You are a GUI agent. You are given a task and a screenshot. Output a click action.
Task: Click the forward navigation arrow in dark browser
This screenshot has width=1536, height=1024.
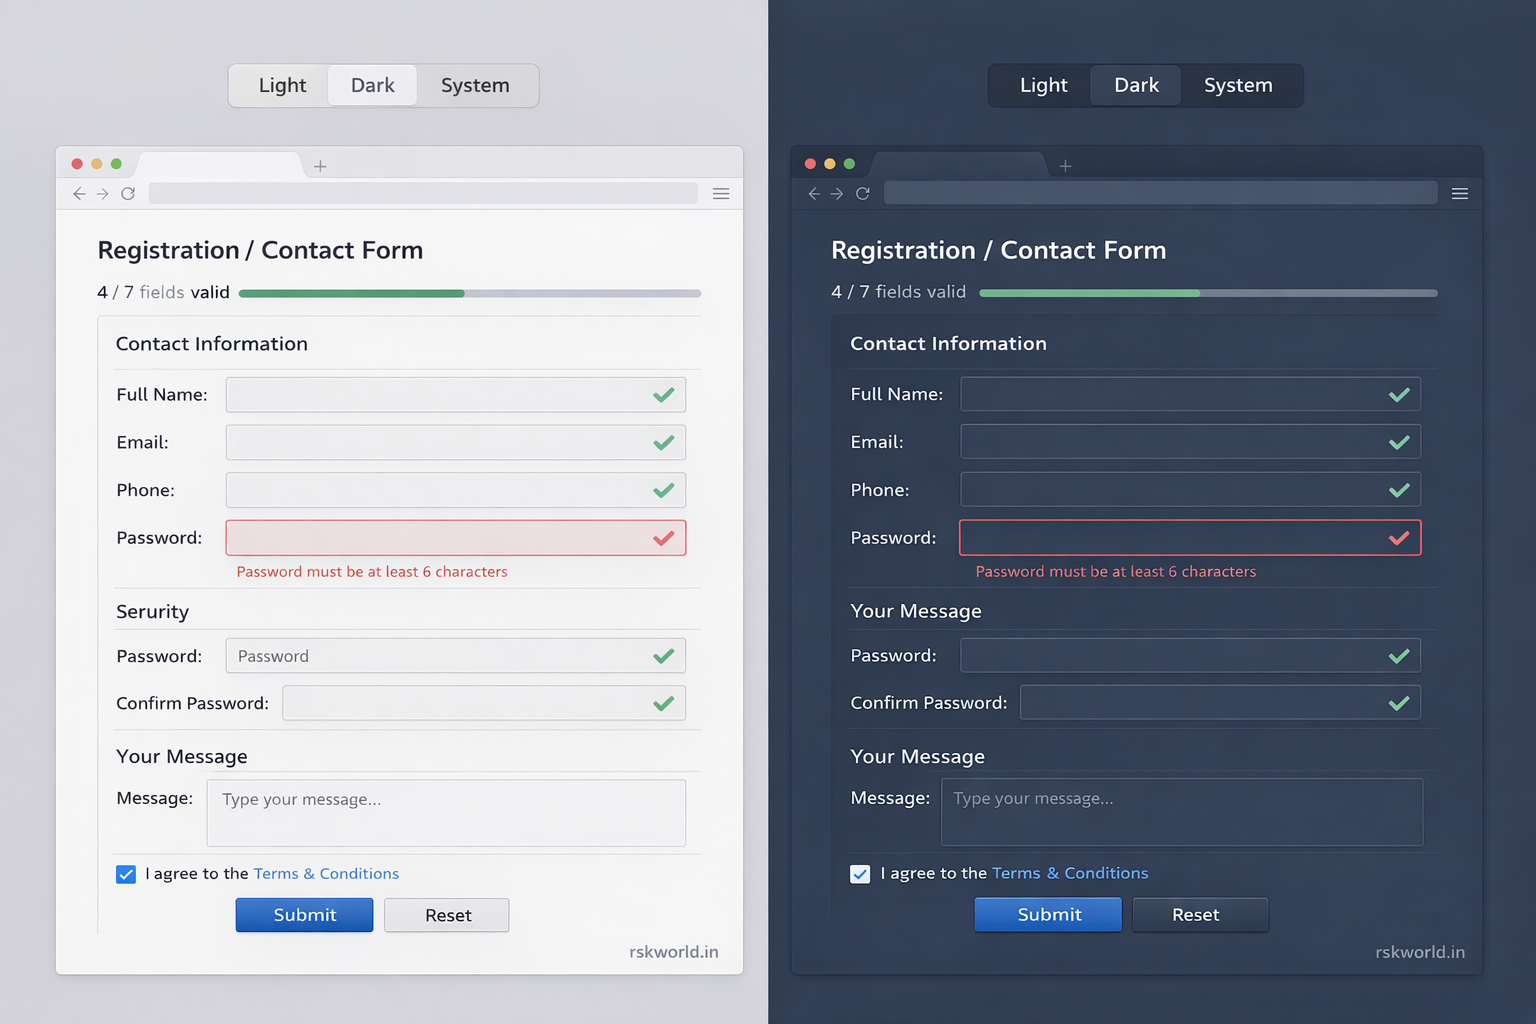[838, 193]
